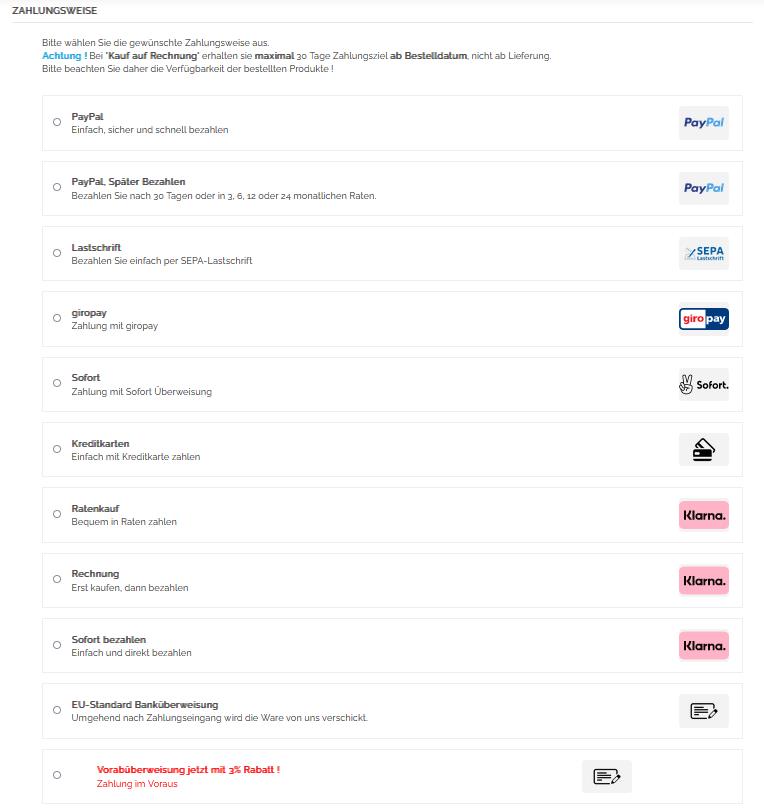Click the Vorabüberweisung payment slip icon
The image size is (764, 808).
tap(607, 776)
